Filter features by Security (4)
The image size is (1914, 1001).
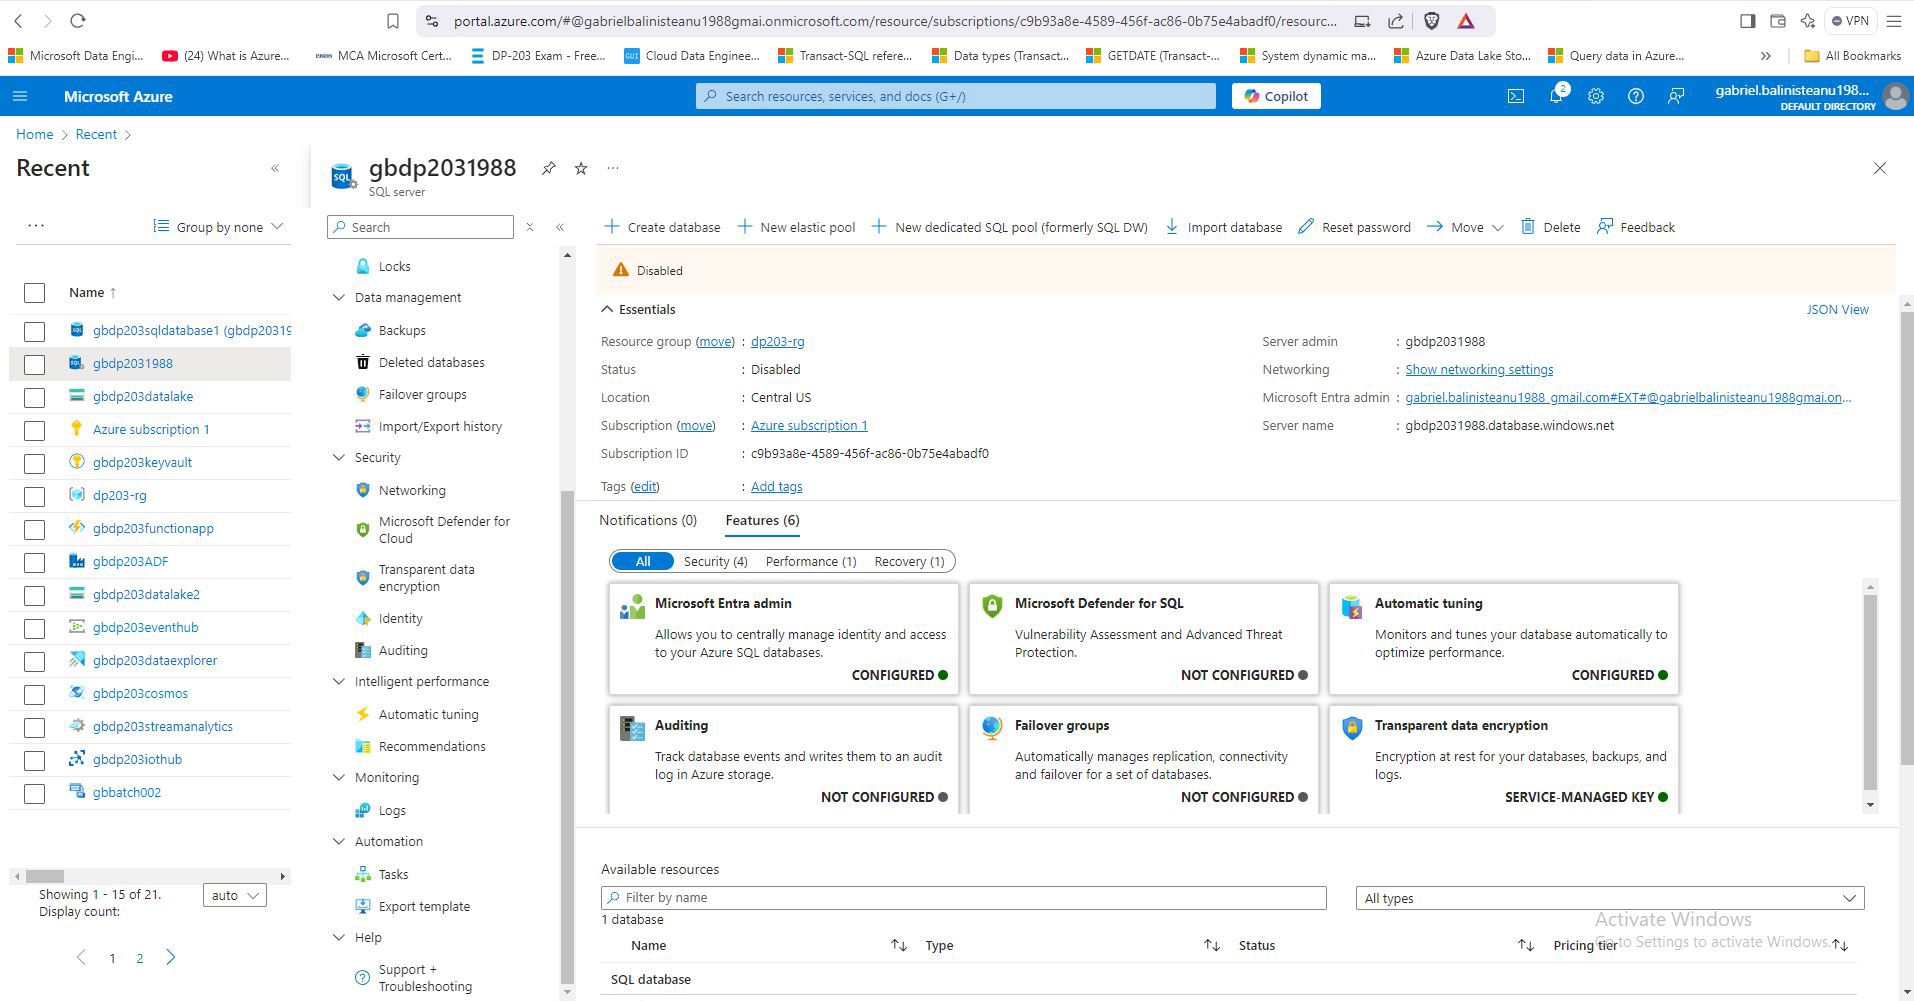[x=715, y=561]
